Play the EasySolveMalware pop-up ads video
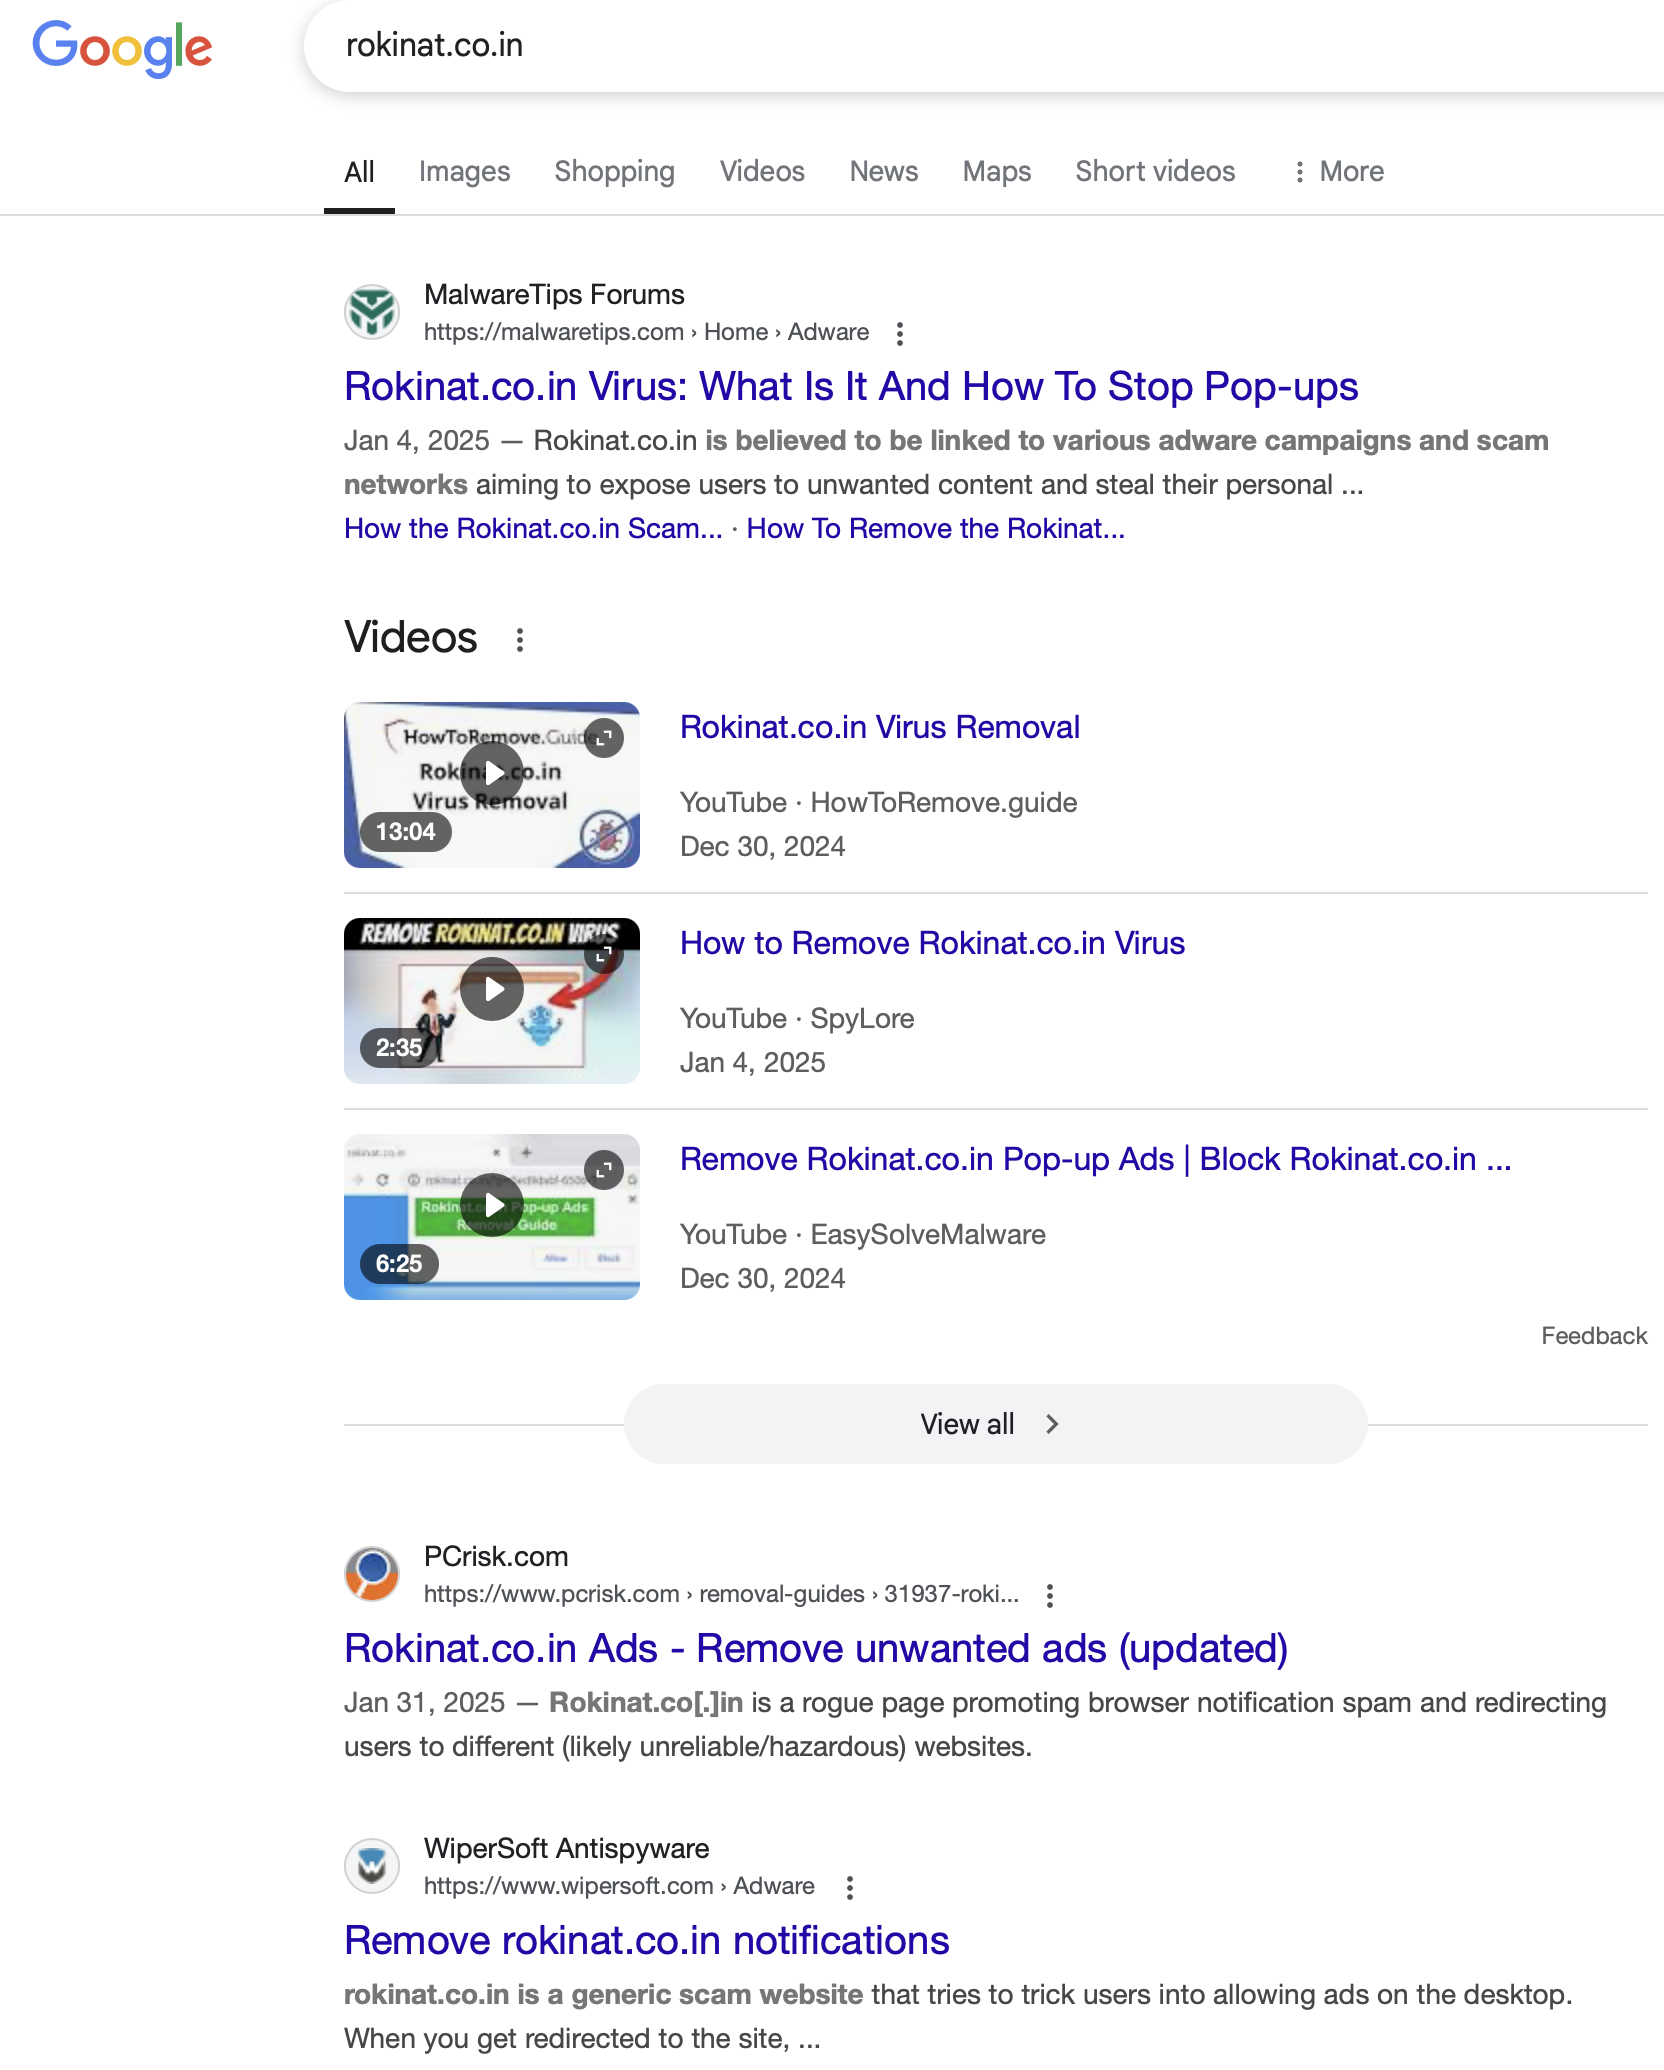This screenshot has width=1664, height=2070. tap(492, 1204)
